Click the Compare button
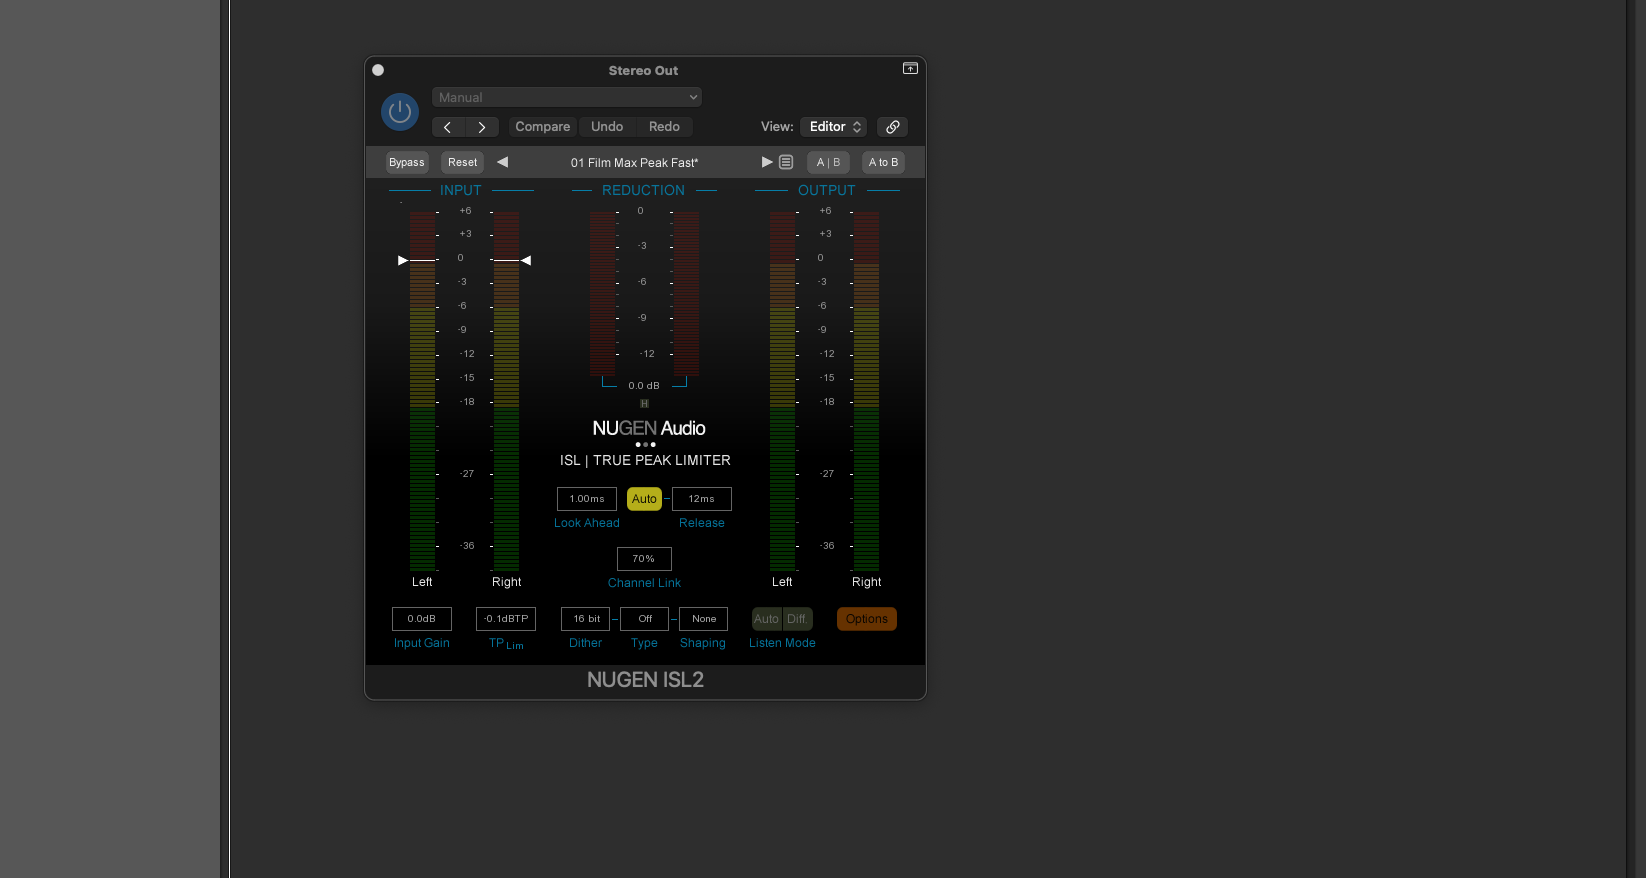Viewport: 1646px width, 878px height. [x=543, y=127]
